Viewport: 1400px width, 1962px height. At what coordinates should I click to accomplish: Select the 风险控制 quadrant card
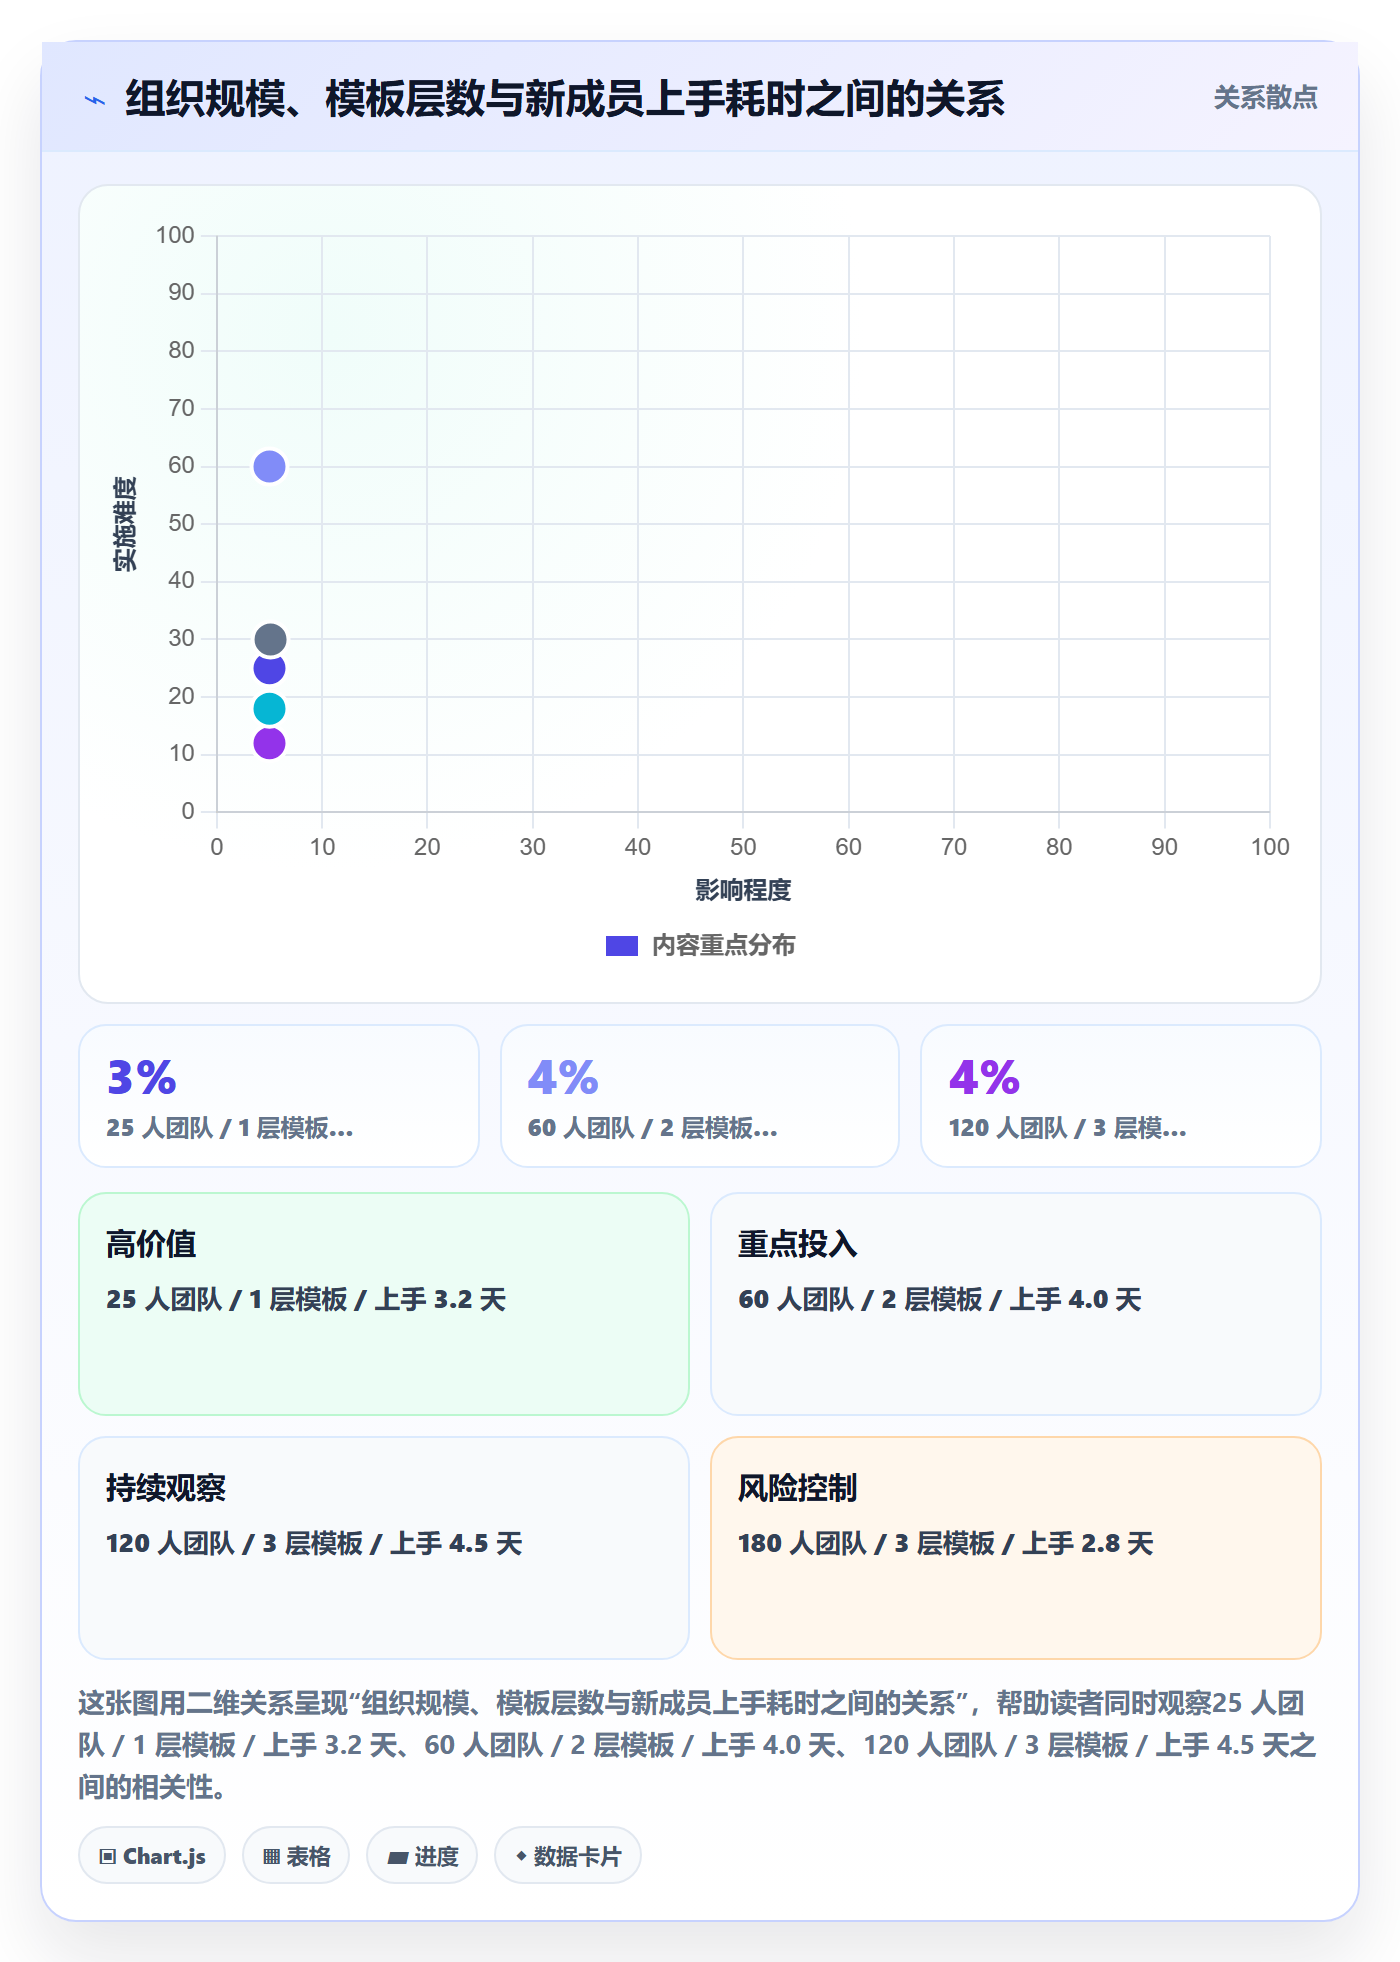(1016, 1548)
